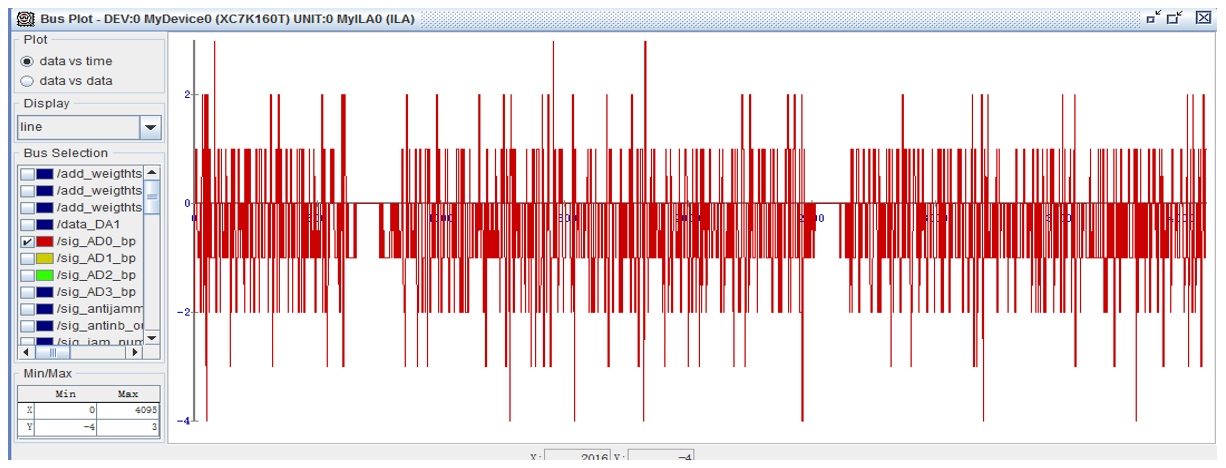Maximize the Bus Plot internal window
This screenshot has width=1226, height=468.
pos(1174,18)
